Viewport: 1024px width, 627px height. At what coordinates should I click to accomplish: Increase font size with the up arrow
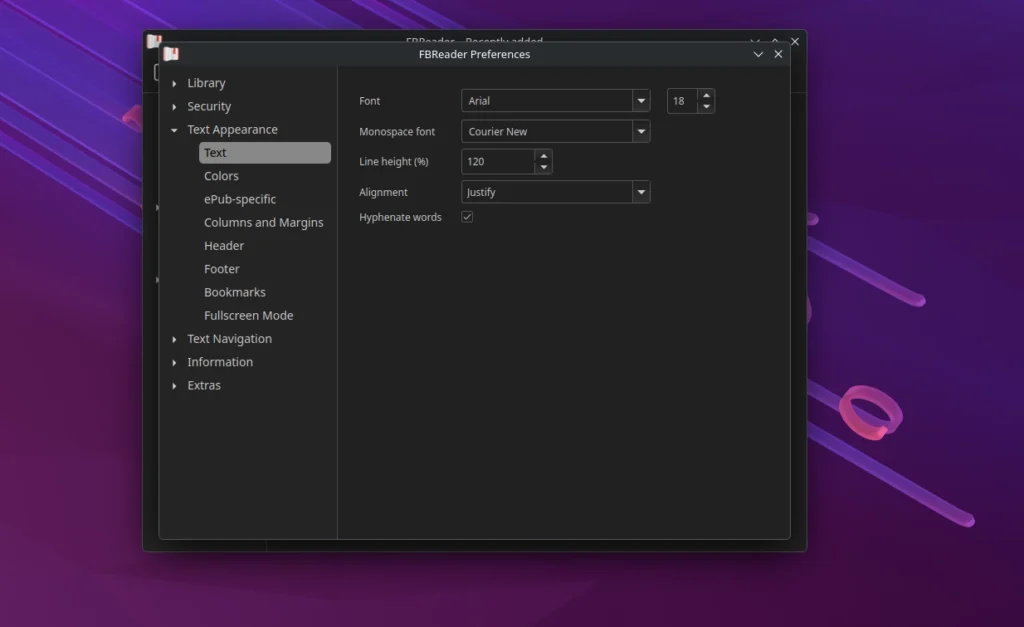point(706,96)
